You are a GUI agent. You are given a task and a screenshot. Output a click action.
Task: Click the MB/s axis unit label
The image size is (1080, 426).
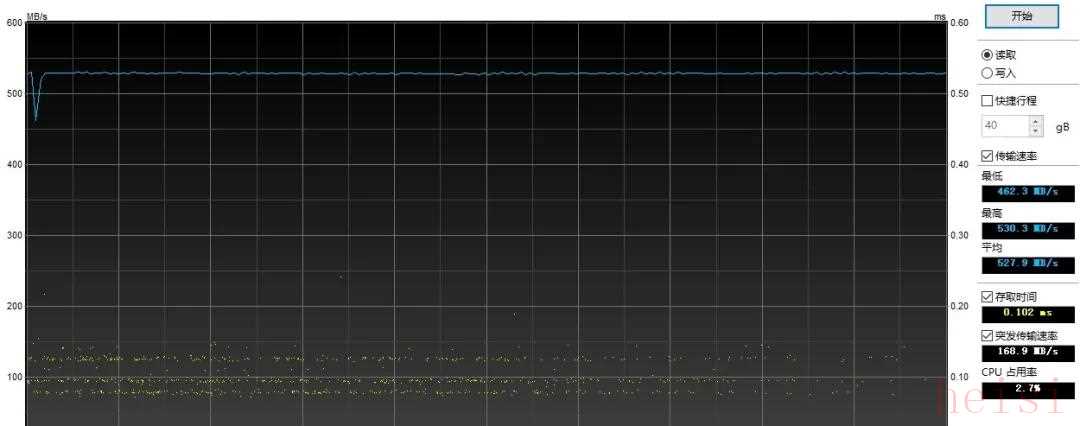point(37,17)
